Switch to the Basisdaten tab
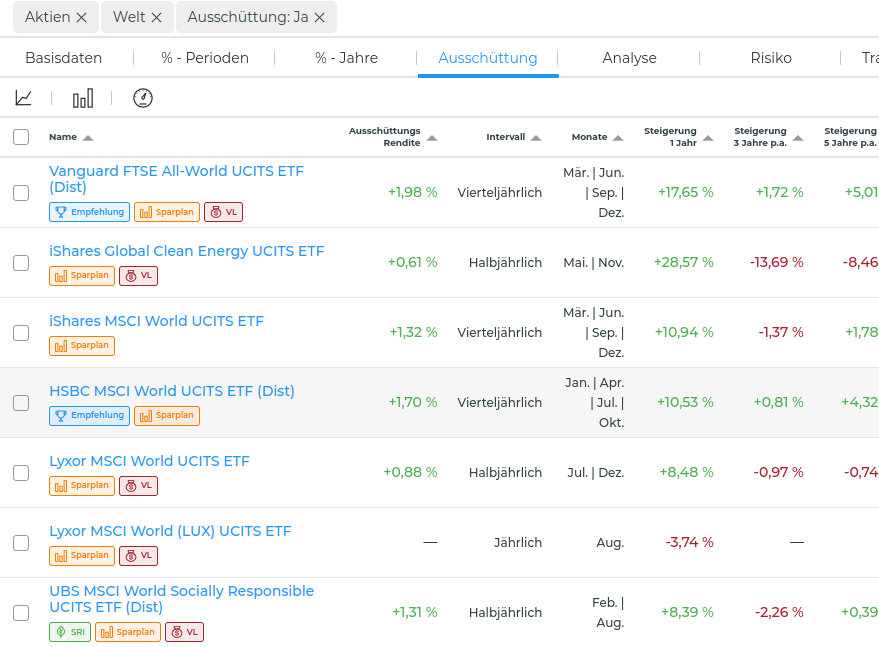 pos(64,58)
